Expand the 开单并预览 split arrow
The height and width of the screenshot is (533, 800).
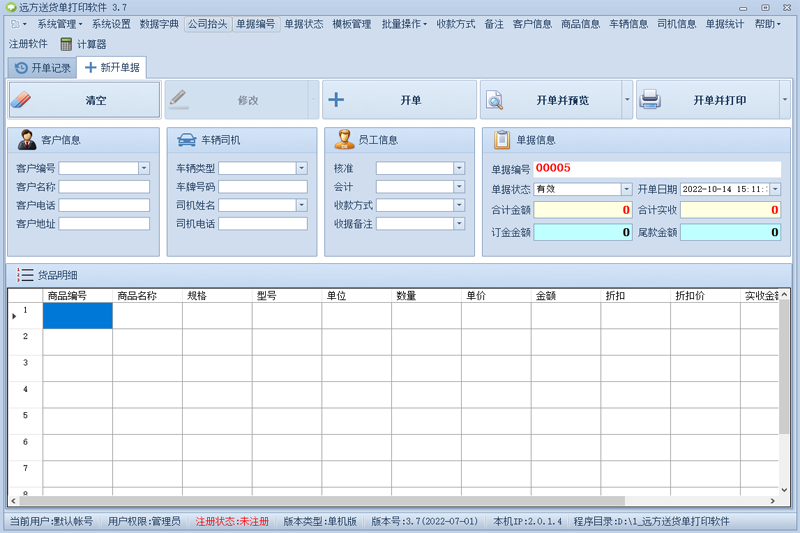pos(627,99)
